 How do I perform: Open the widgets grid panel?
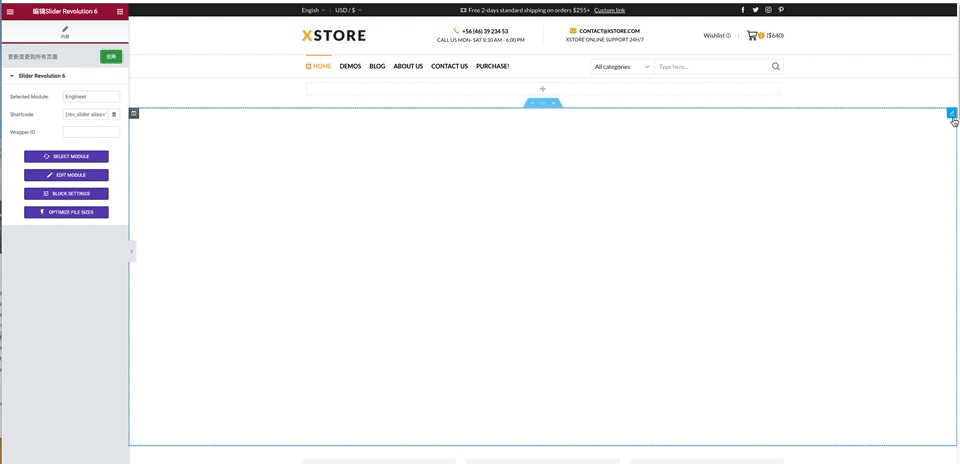tap(119, 11)
